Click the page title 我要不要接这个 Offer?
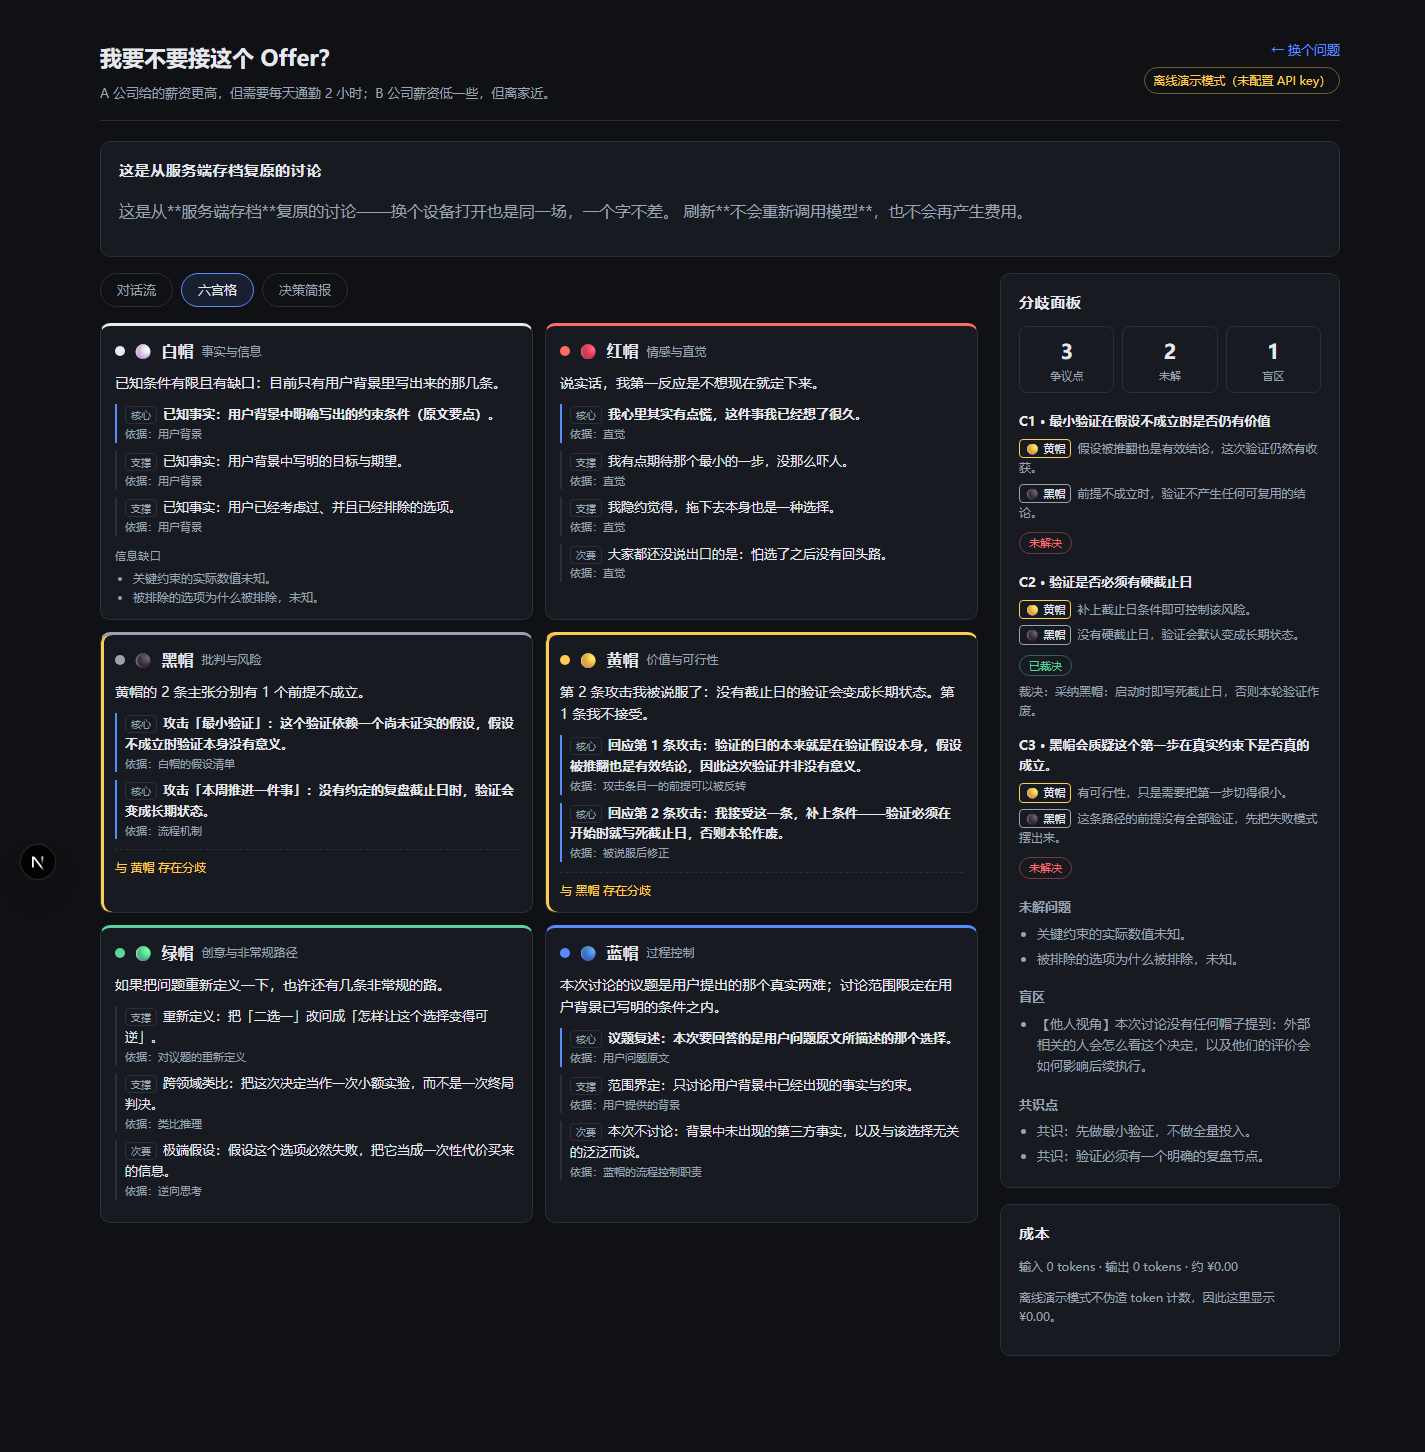1425x1452 pixels. [215, 59]
